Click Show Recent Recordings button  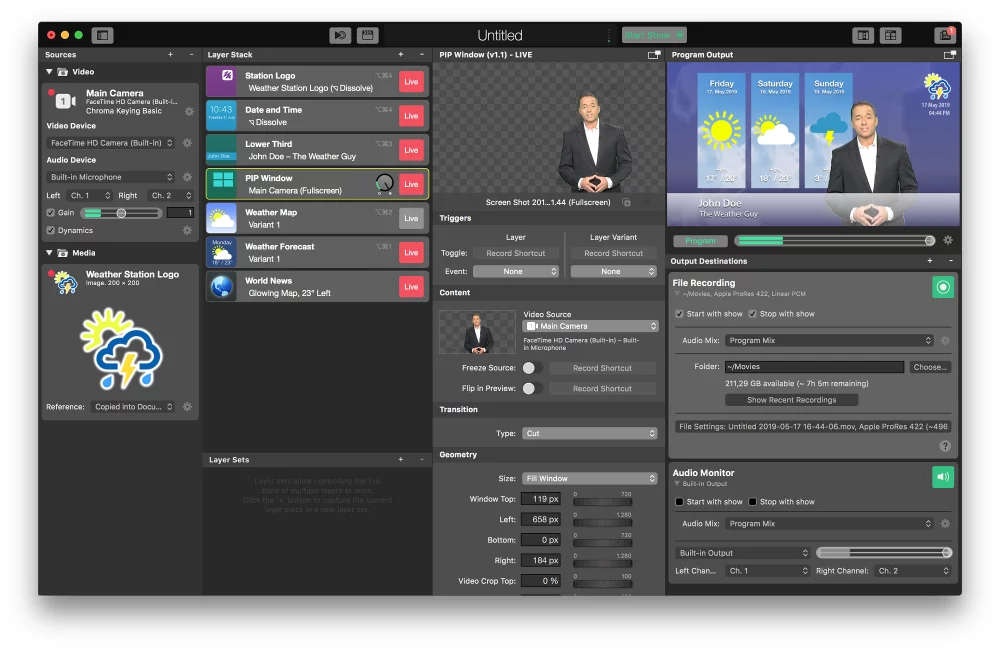pos(791,400)
